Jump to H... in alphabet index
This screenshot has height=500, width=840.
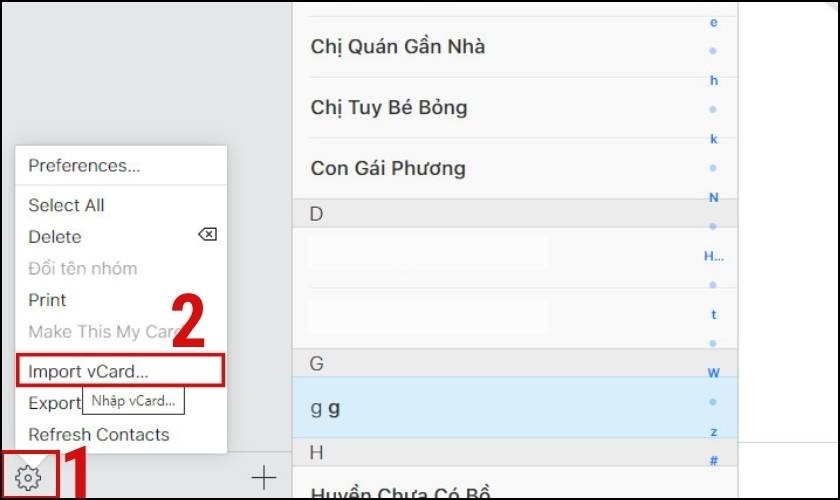(x=714, y=256)
